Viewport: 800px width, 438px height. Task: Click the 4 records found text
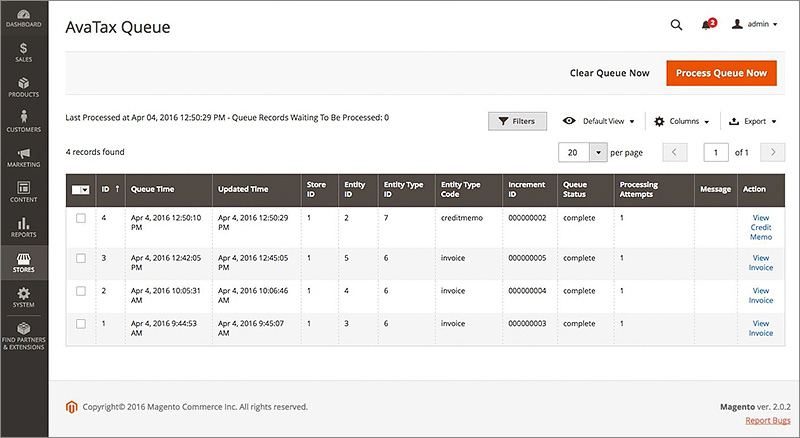(x=95, y=152)
